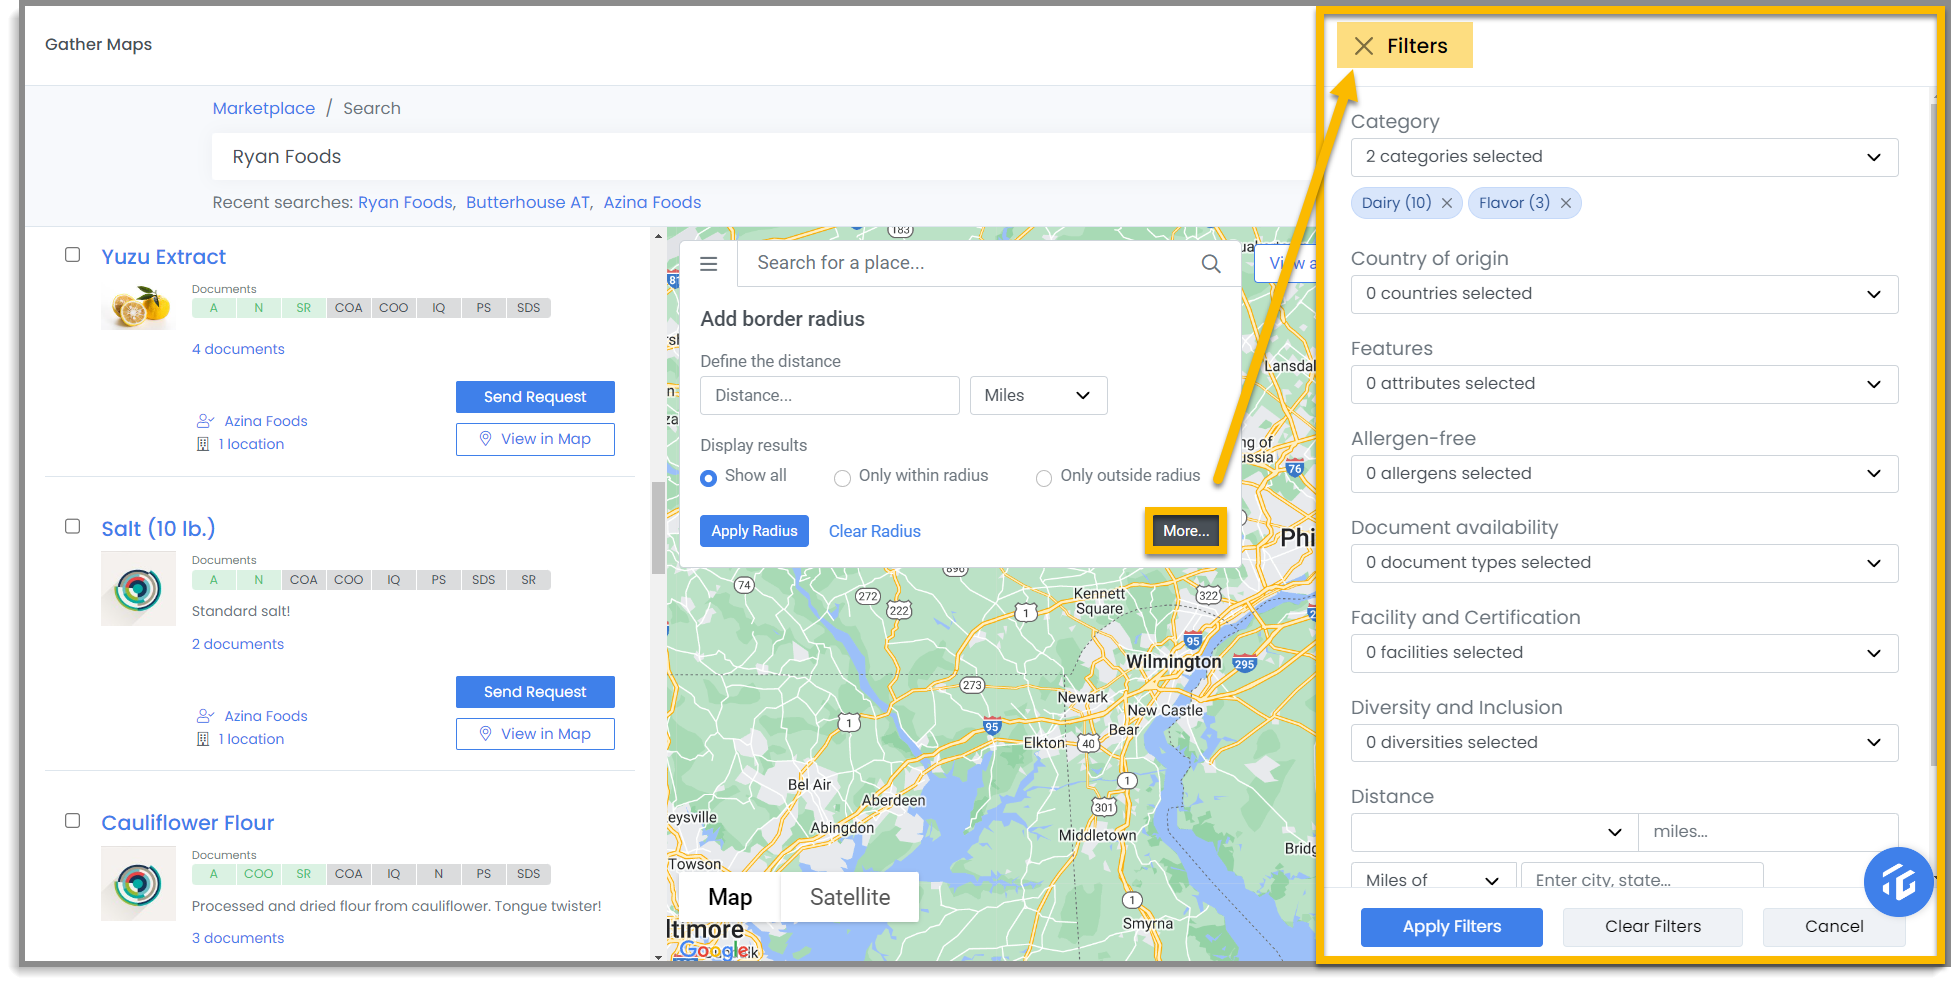
Task: View Yuzu Extract in Map
Action: tap(535, 439)
